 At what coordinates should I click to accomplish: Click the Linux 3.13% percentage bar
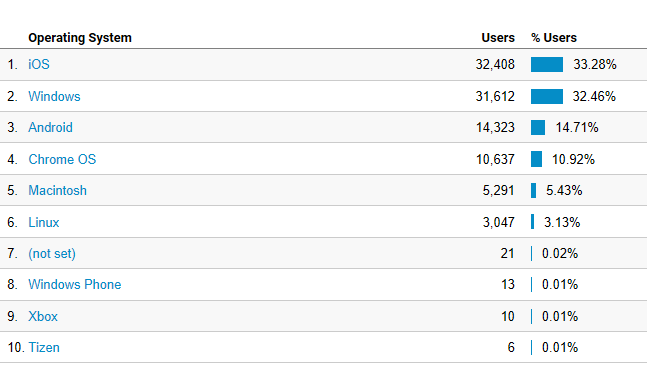[533, 222]
